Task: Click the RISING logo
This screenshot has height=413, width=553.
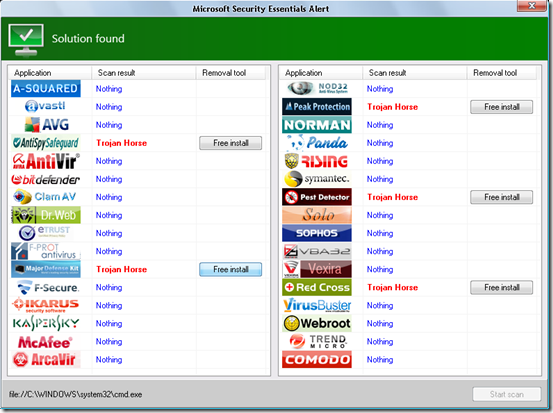Action: (317, 161)
